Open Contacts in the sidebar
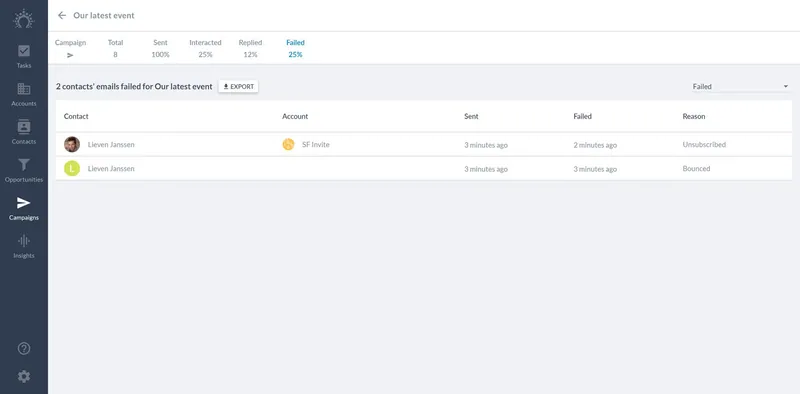 pos(23,132)
